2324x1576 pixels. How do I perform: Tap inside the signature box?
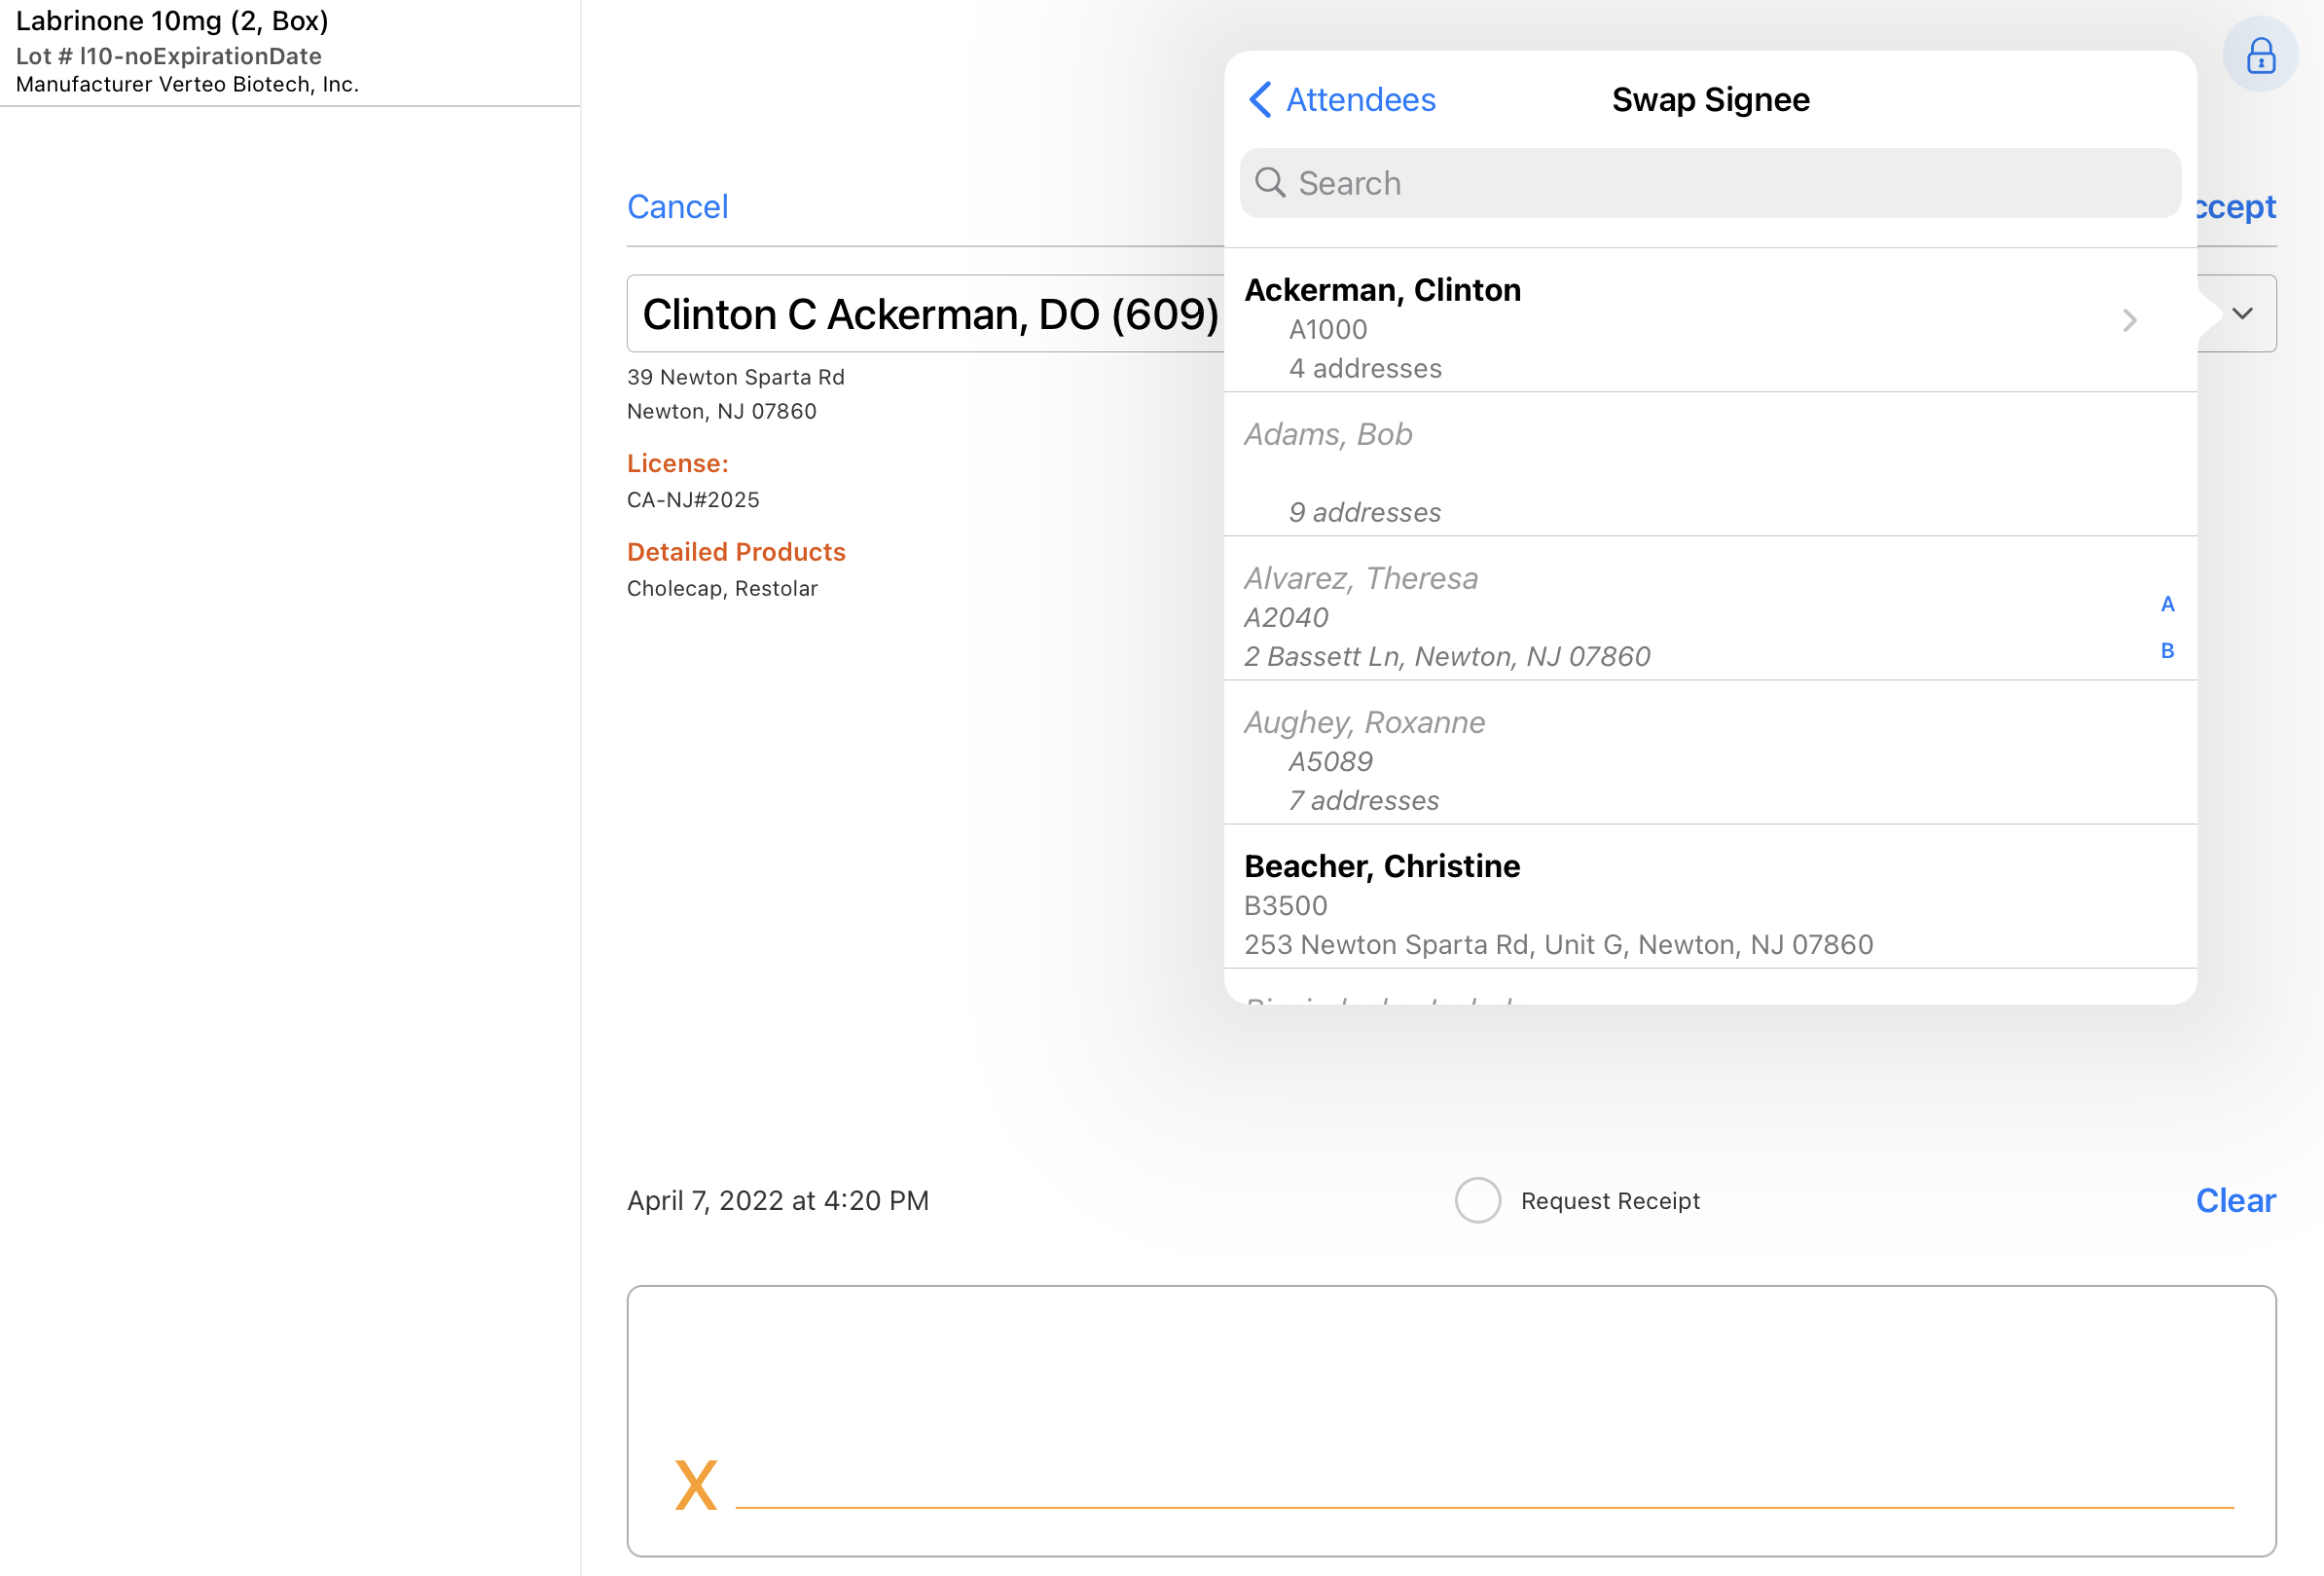point(1450,1400)
